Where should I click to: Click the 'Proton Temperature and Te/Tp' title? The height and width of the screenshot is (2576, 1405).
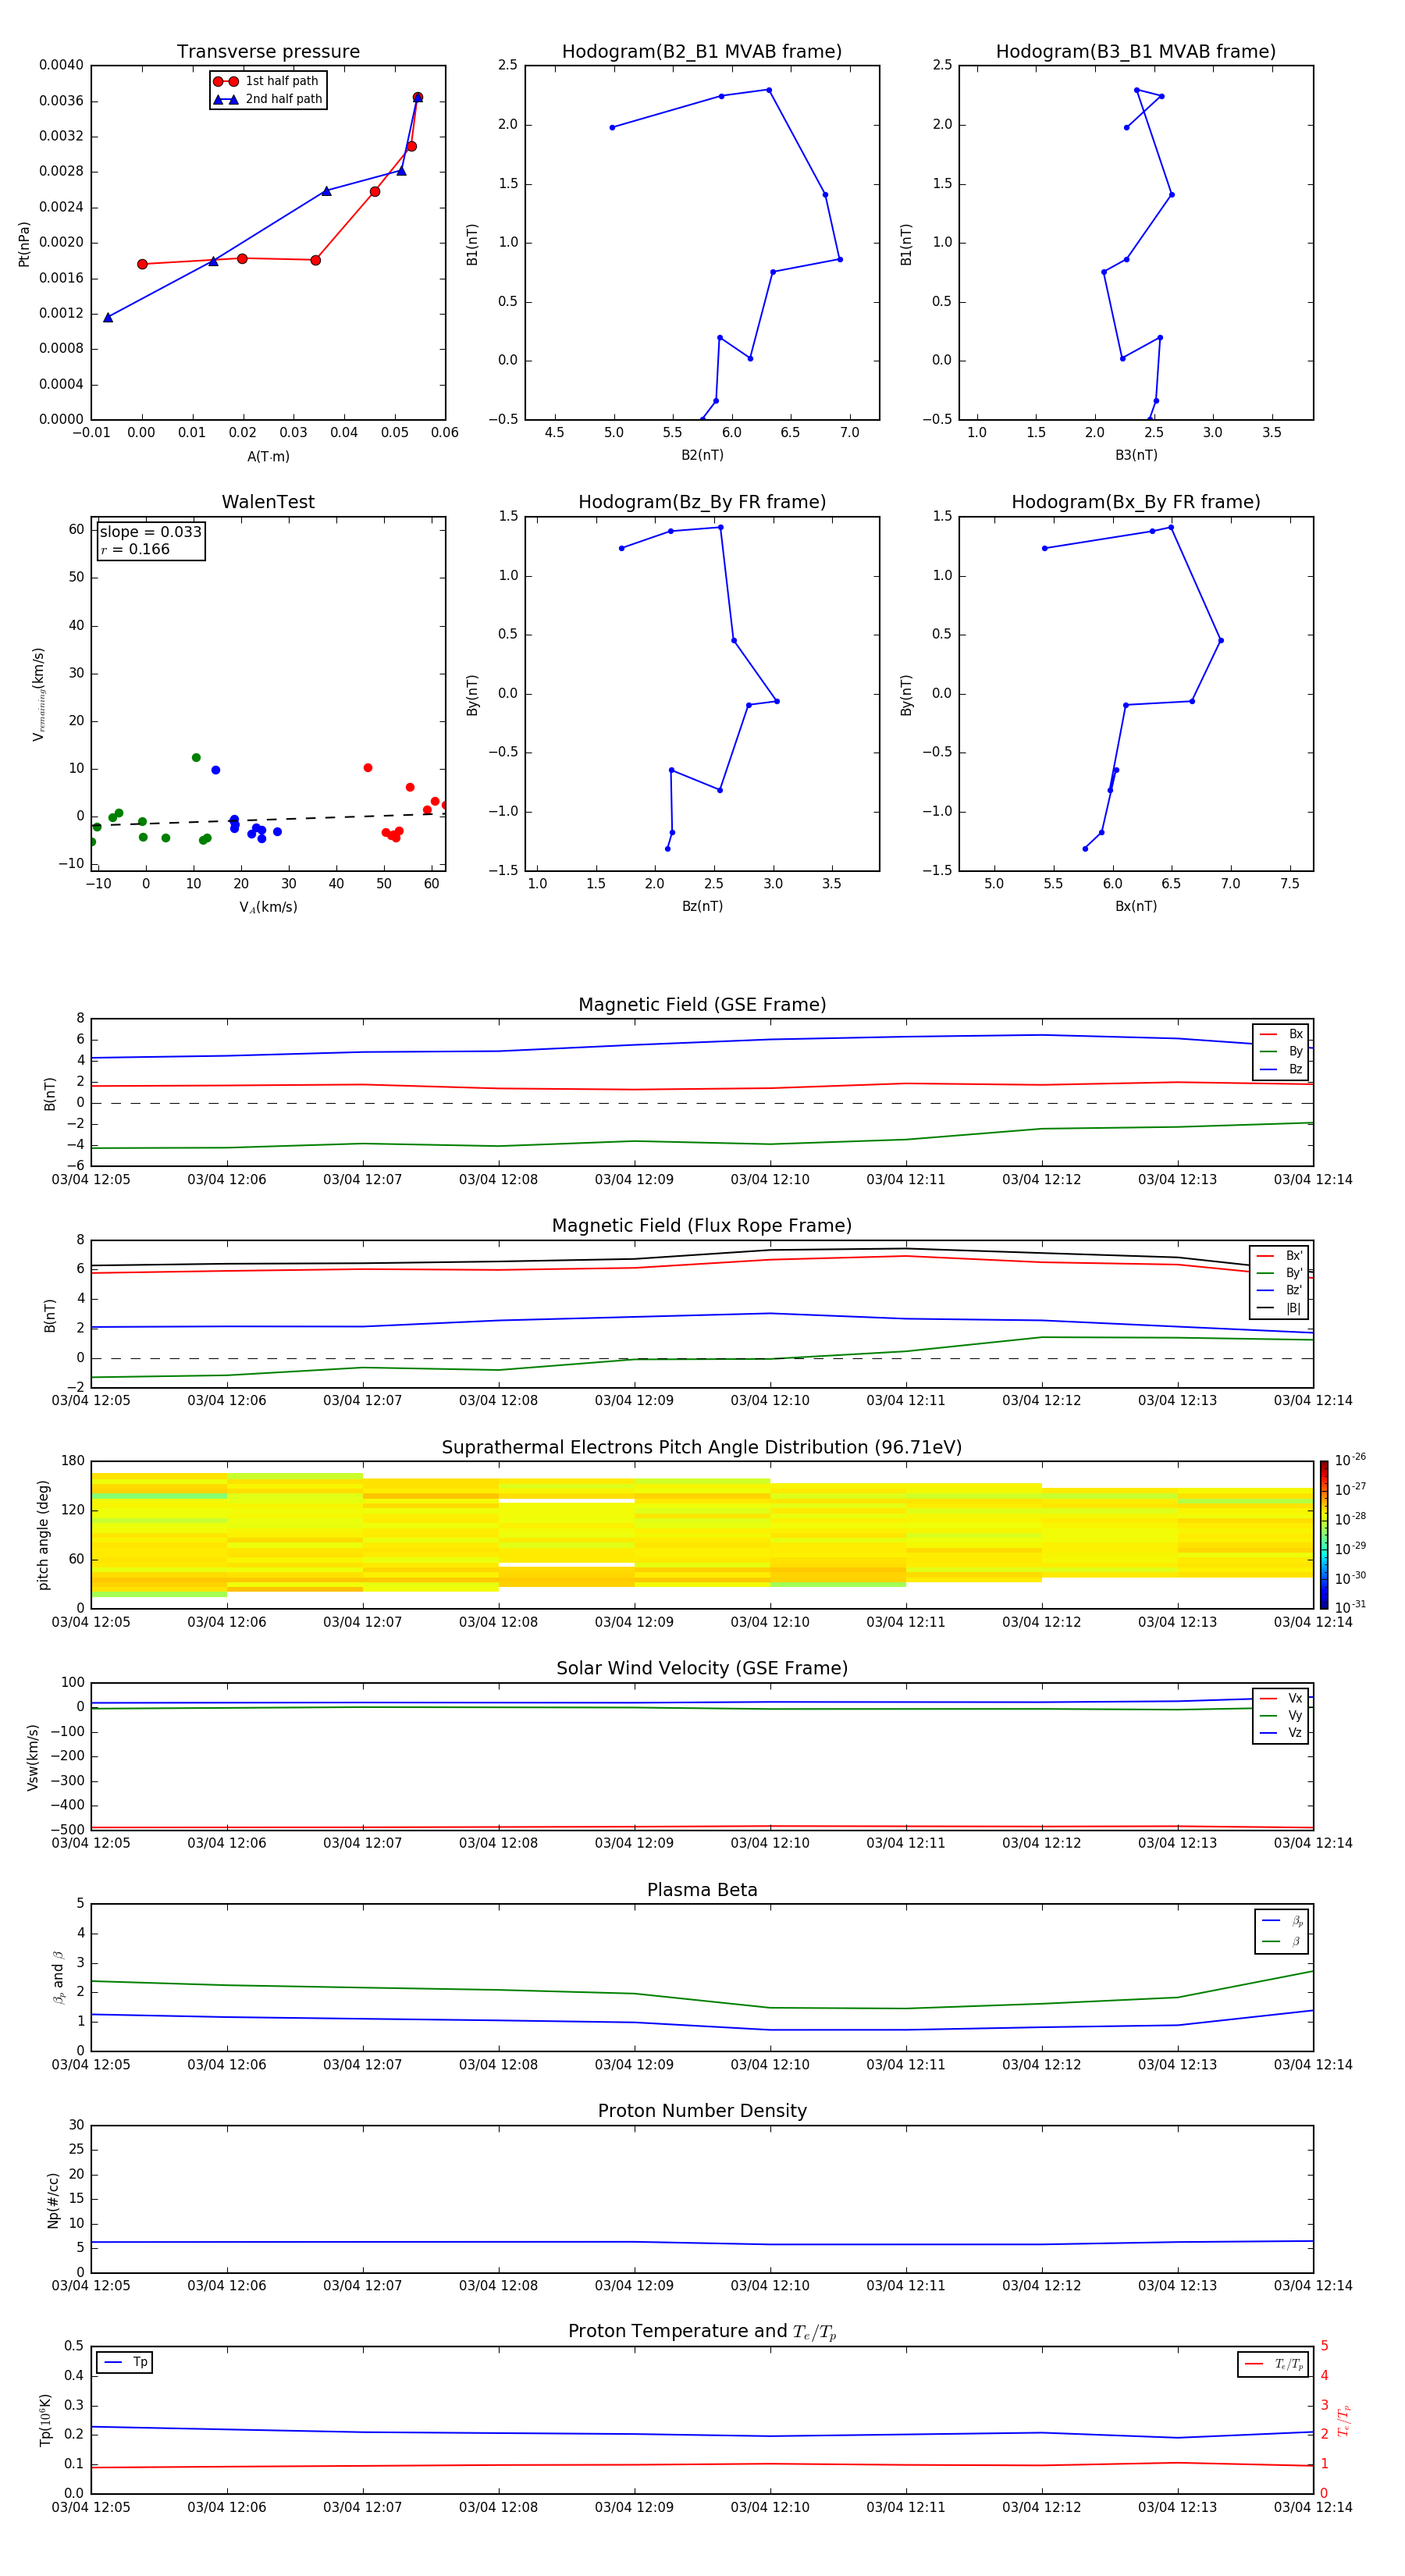coord(702,2332)
